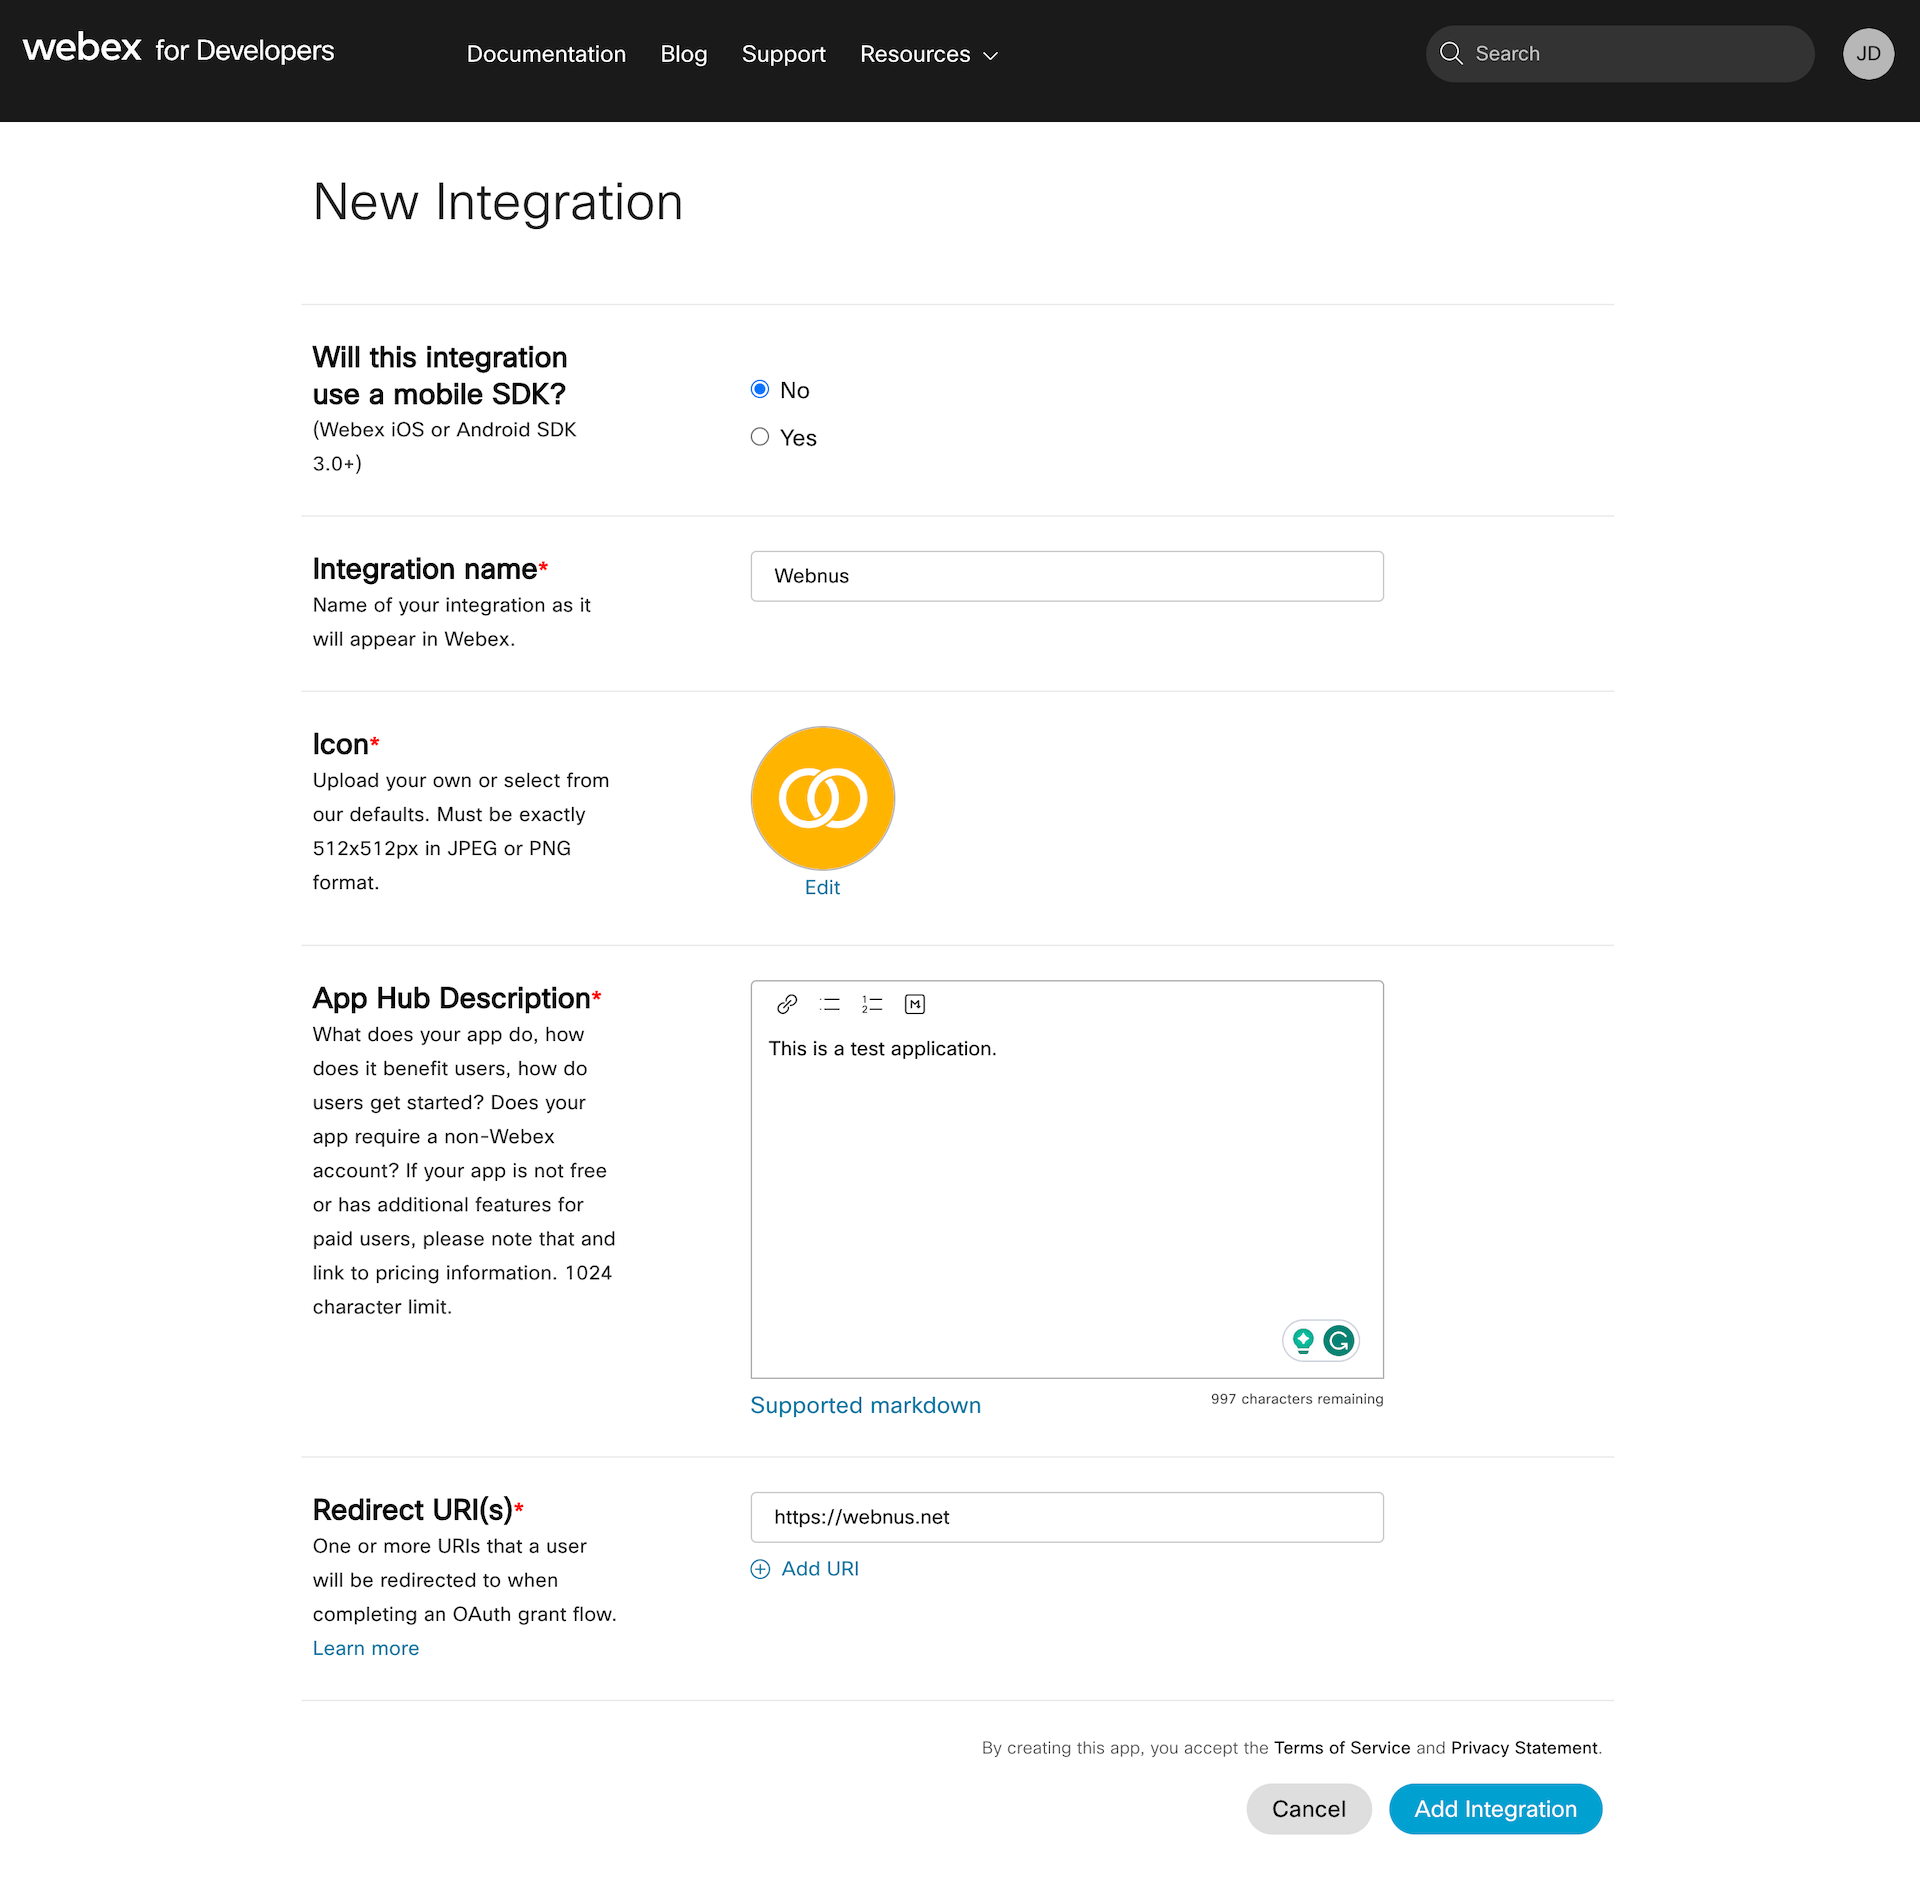Click the Add Integration button
The image size is (1920, 1880).
[1495, 1809]
